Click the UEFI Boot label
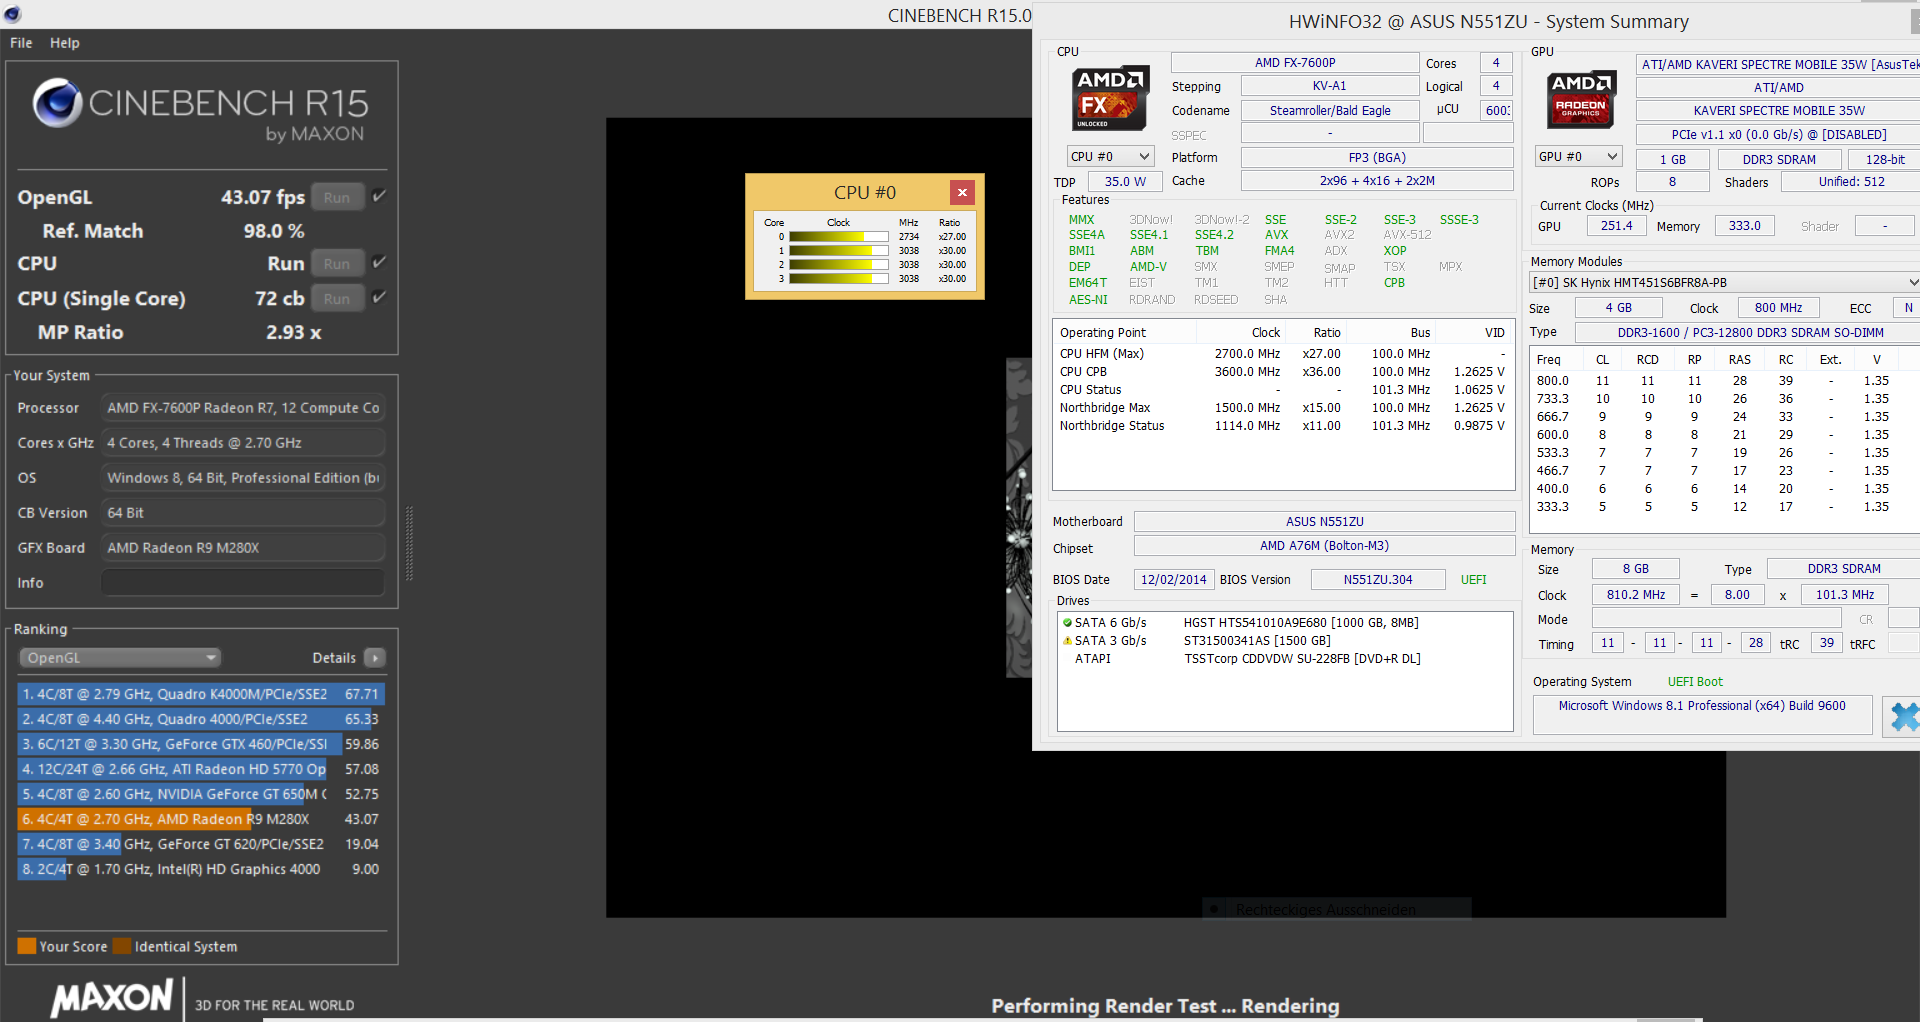 tap(1695, 682)
